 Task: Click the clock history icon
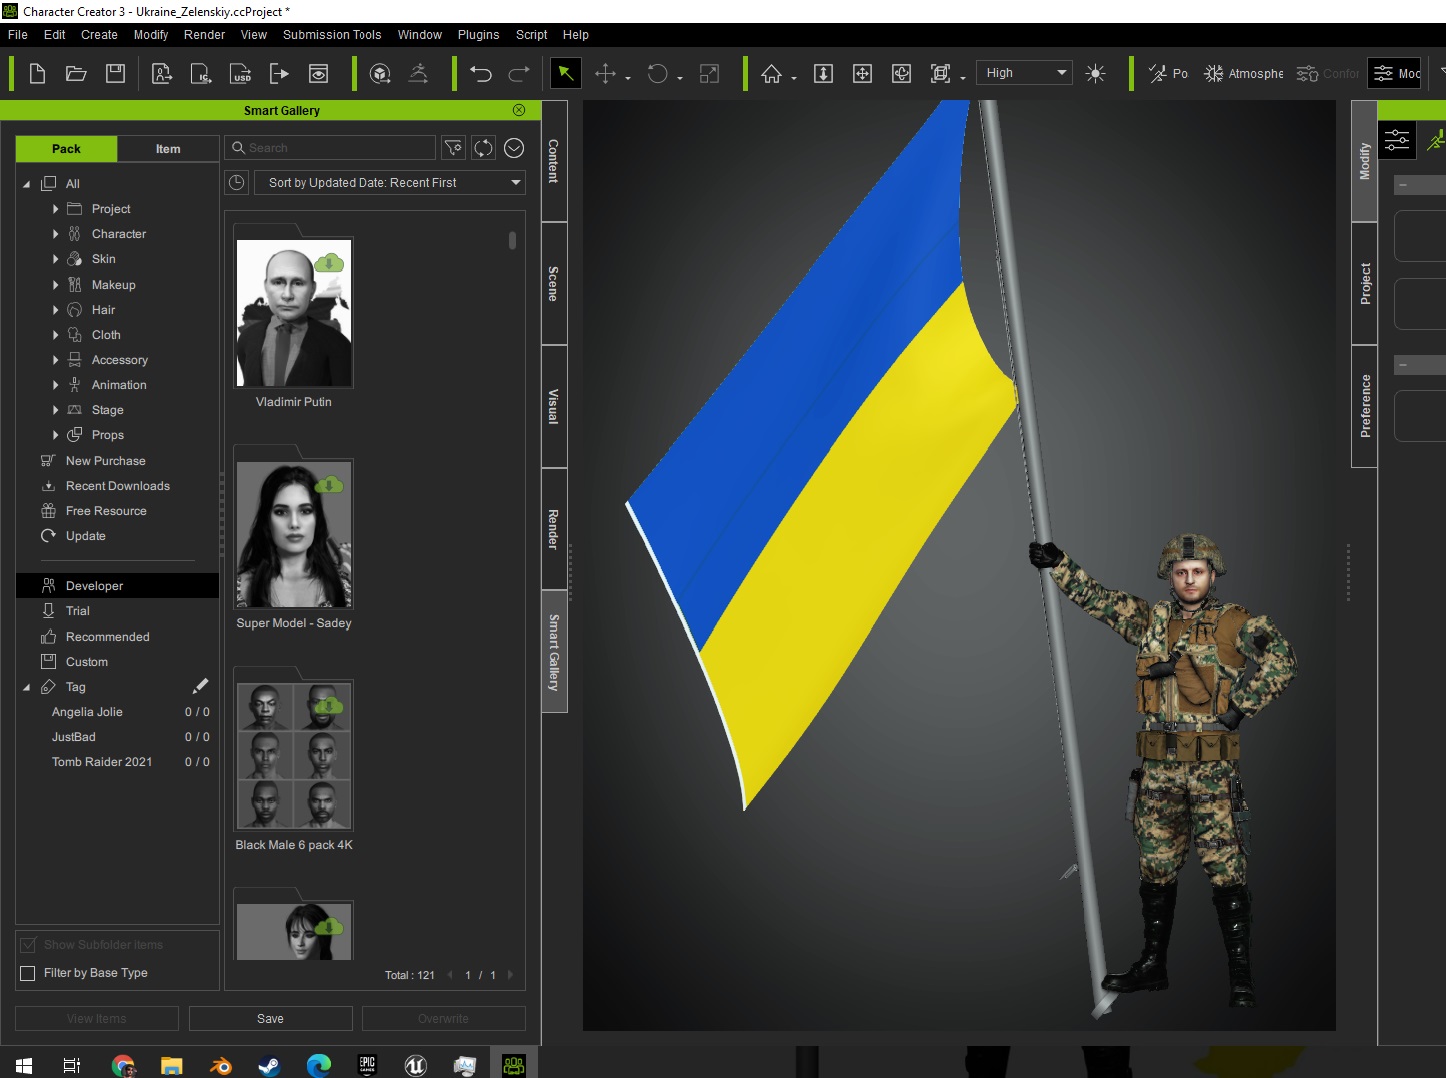pos(236,183)
